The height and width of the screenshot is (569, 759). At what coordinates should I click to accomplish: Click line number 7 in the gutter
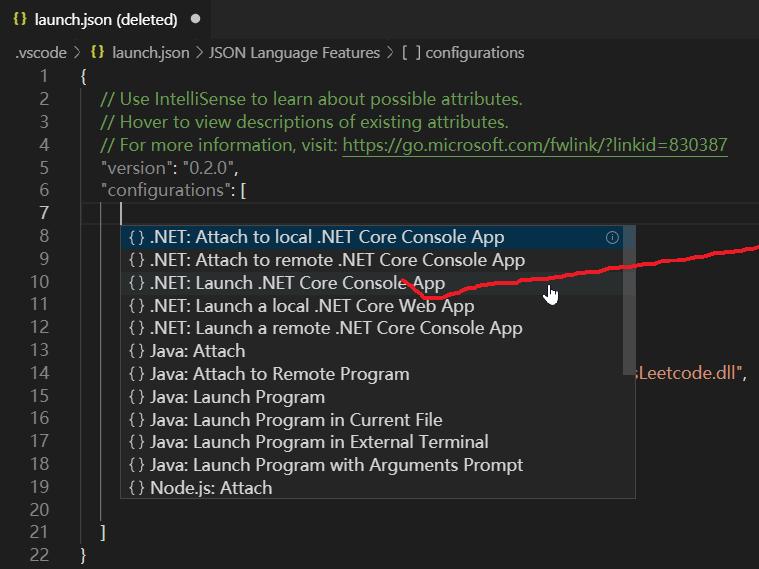click(x=44, y=213)
